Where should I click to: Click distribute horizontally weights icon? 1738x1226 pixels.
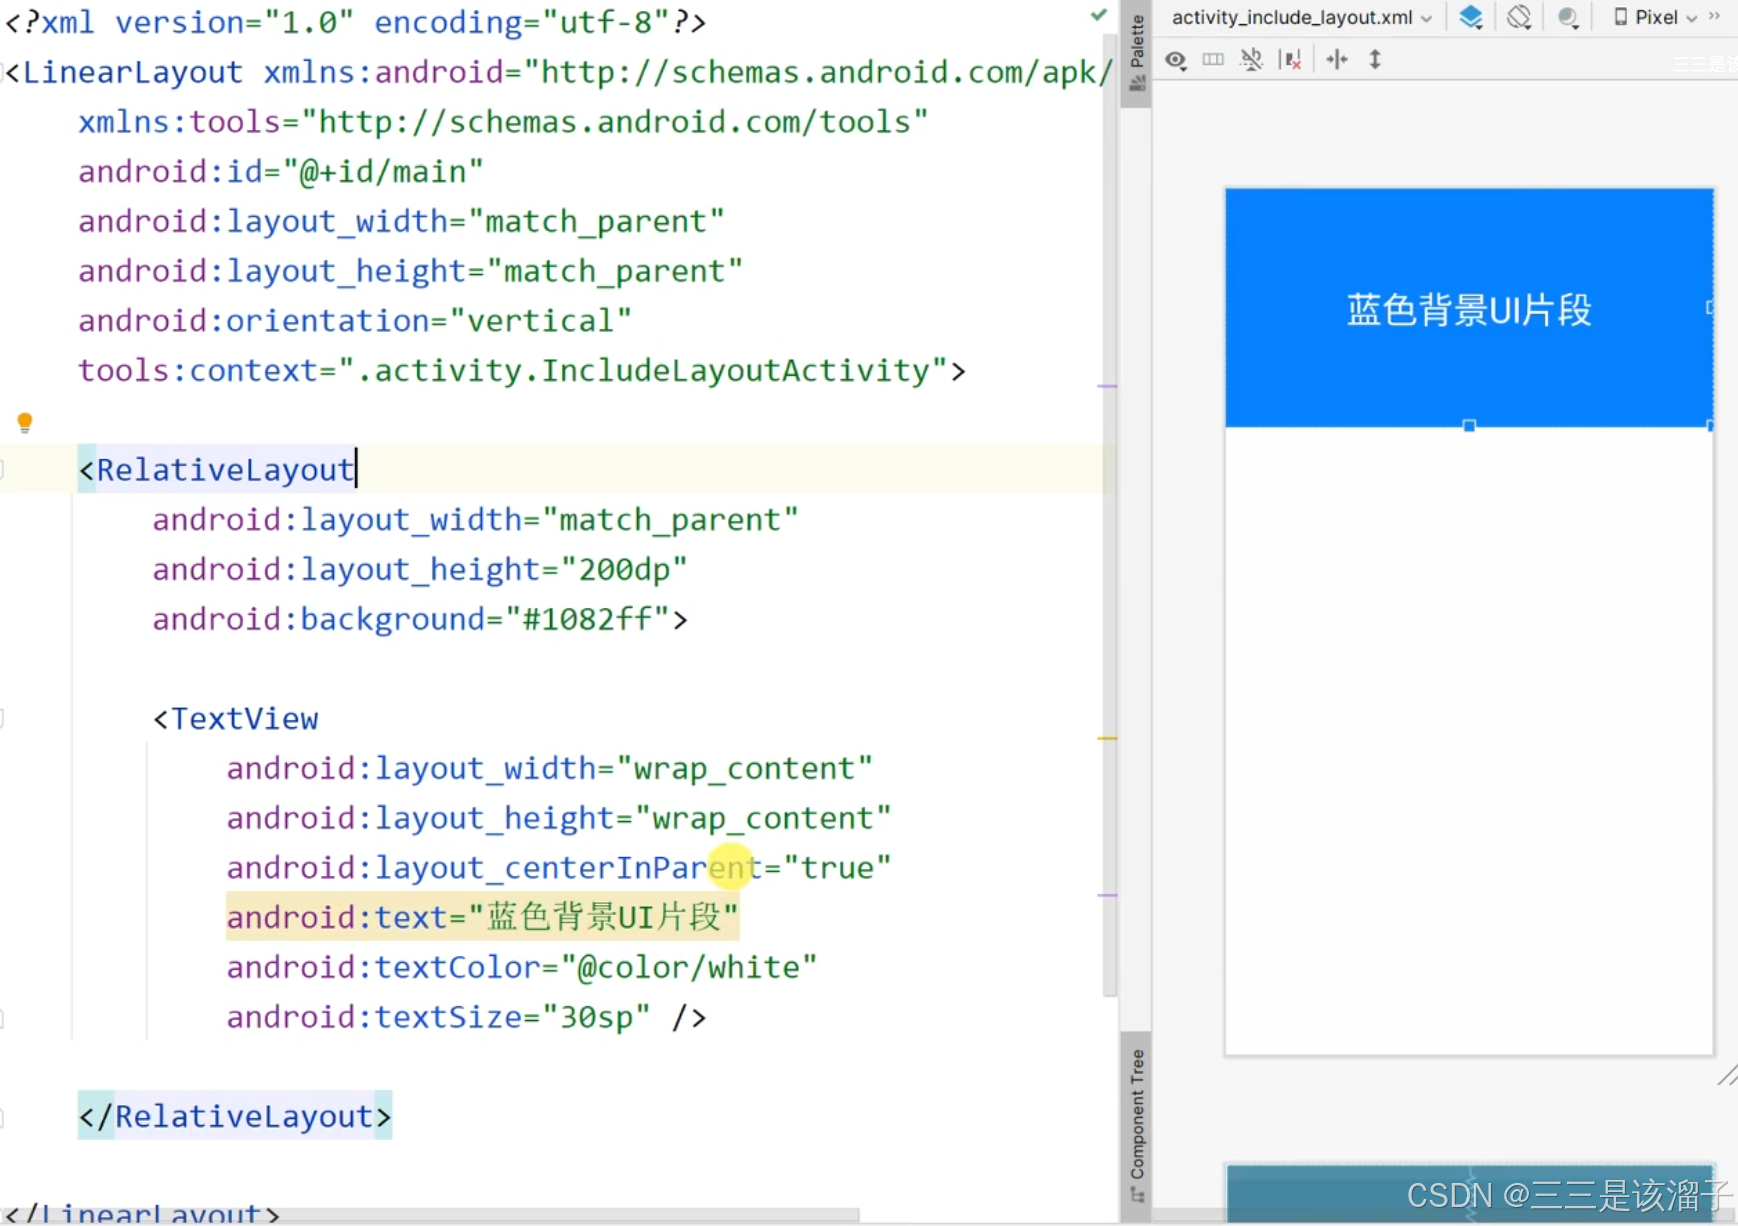pos(1337,60)
